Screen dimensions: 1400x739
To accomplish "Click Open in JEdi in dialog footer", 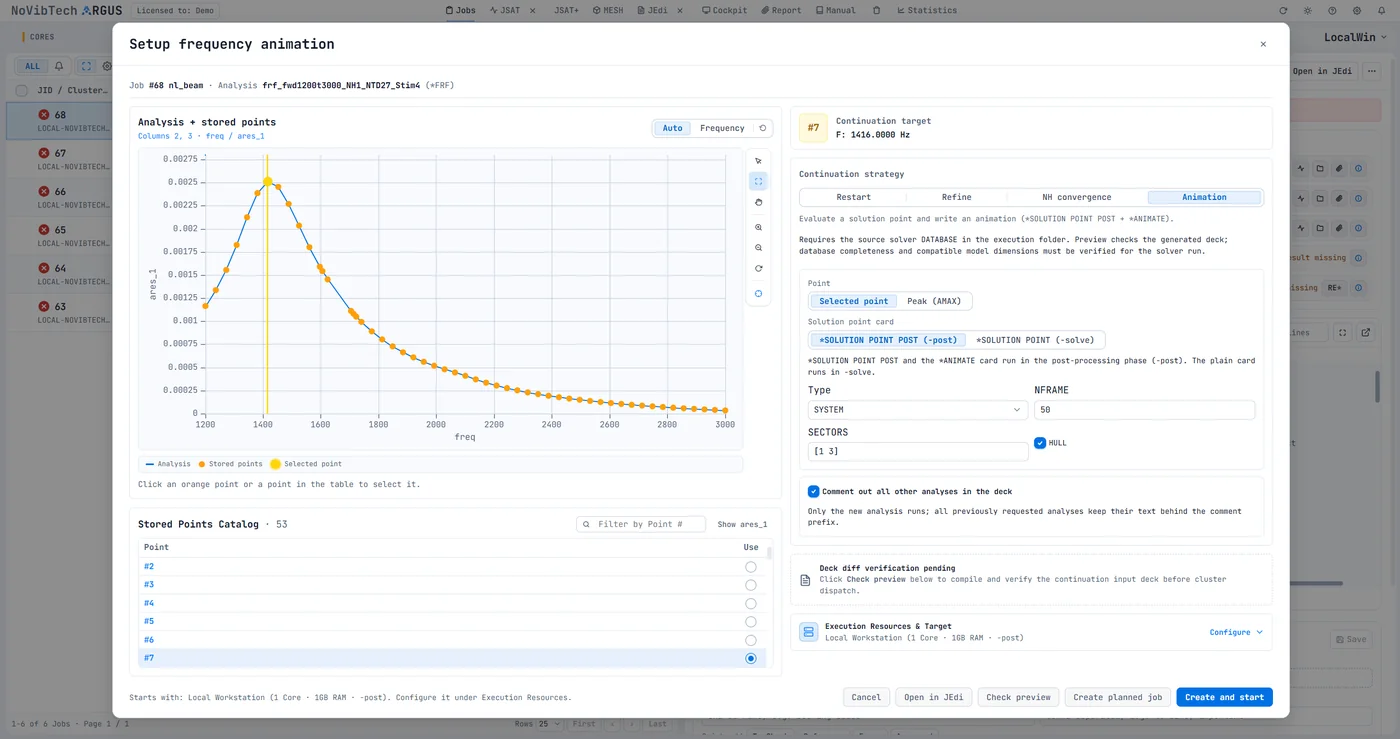I will click(934, 697).
